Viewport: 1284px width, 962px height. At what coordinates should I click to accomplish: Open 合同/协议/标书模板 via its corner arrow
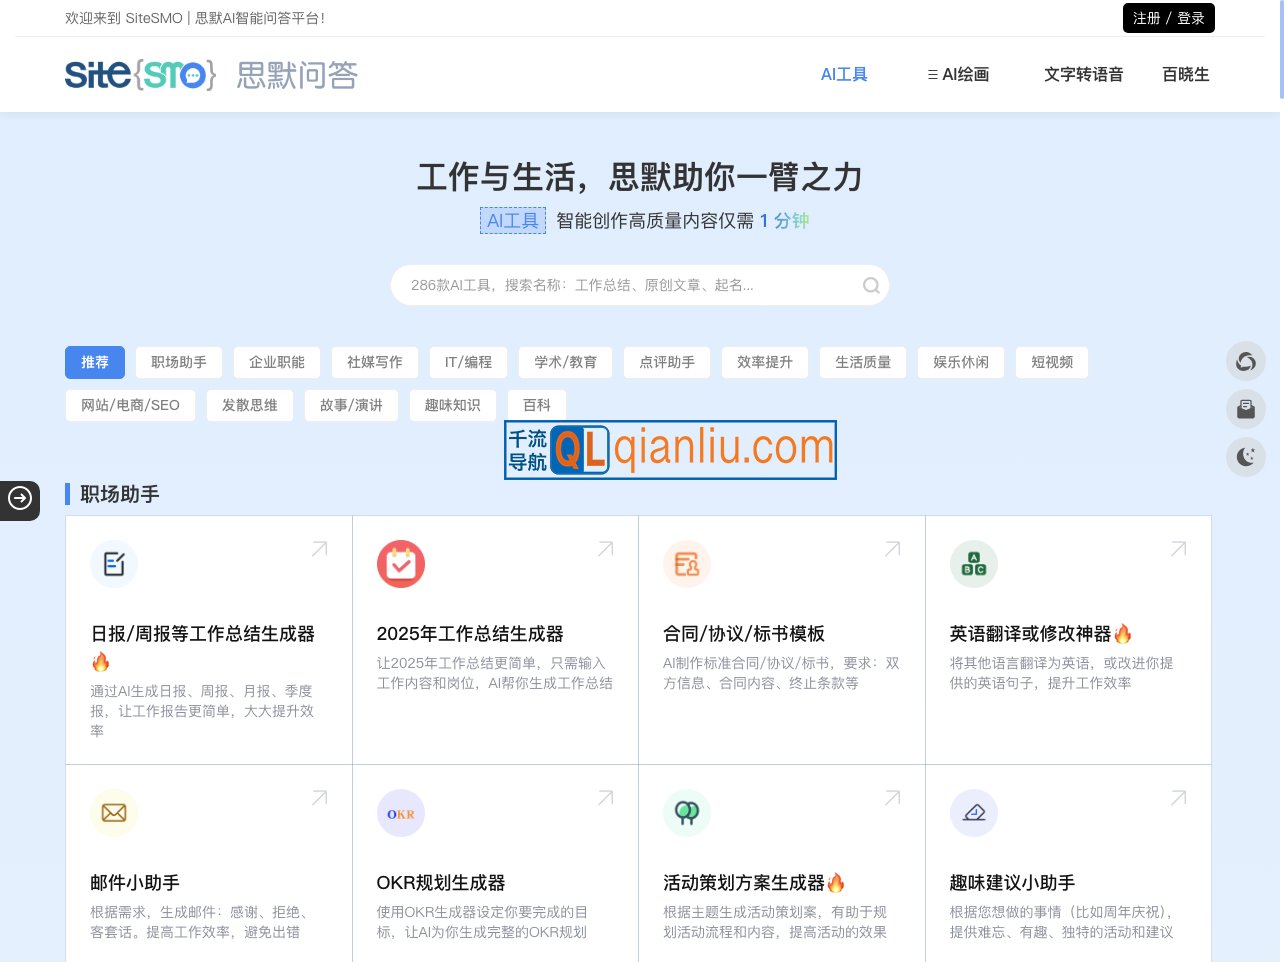coord(892,548)
